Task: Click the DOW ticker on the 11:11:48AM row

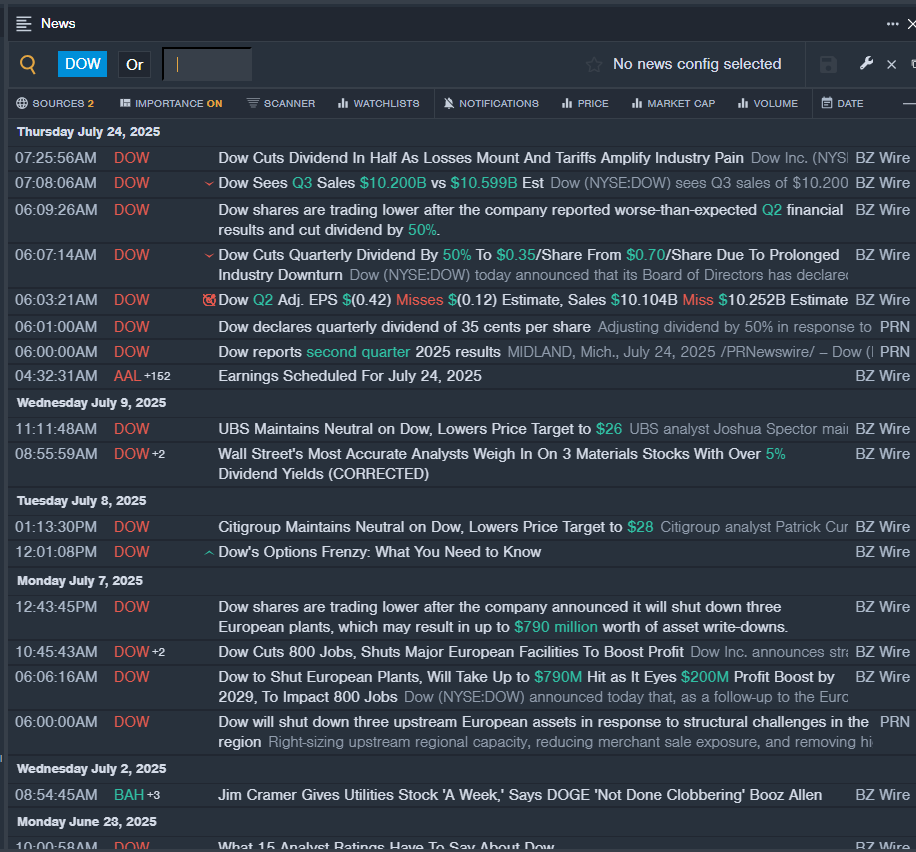Action: [131, 429]
